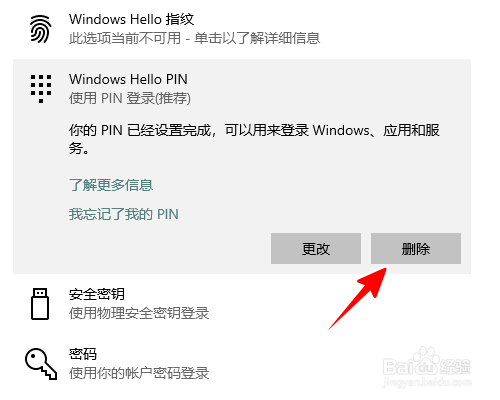Click the 删除 button to remove PIN
The height and width of the screenshot is (400, 500).
[416, 249]
